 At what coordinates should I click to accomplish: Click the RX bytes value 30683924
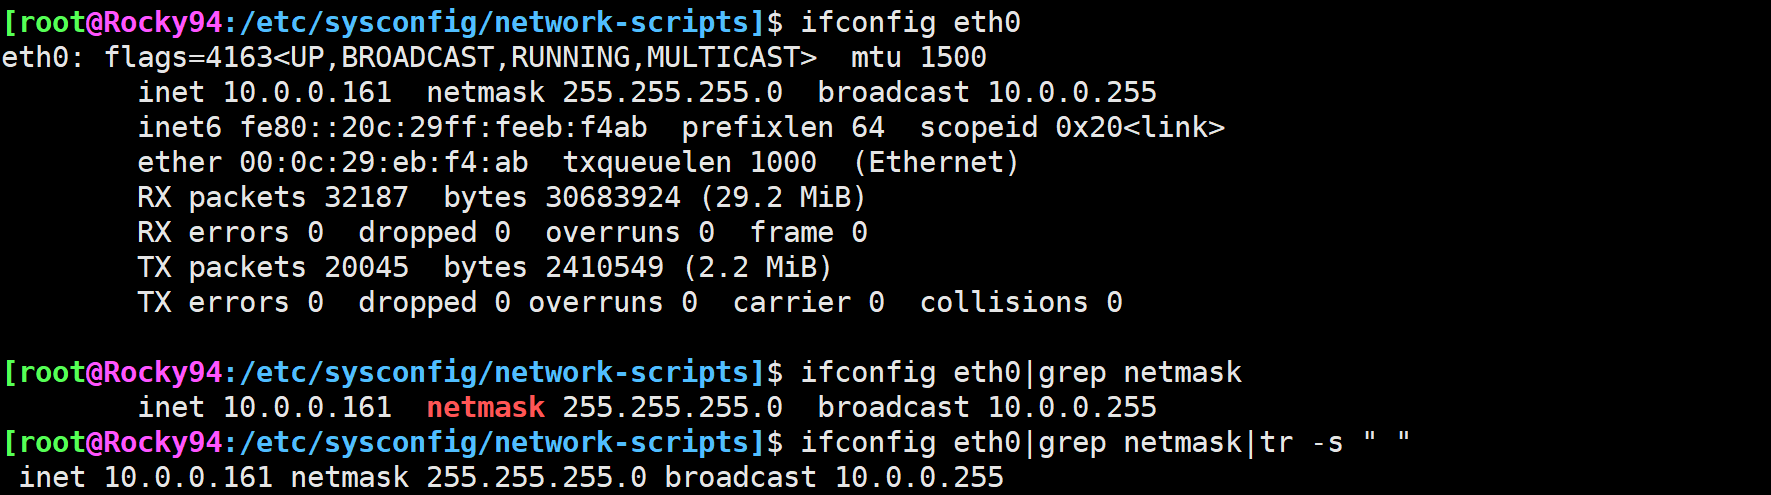click(x=612, y=198)
